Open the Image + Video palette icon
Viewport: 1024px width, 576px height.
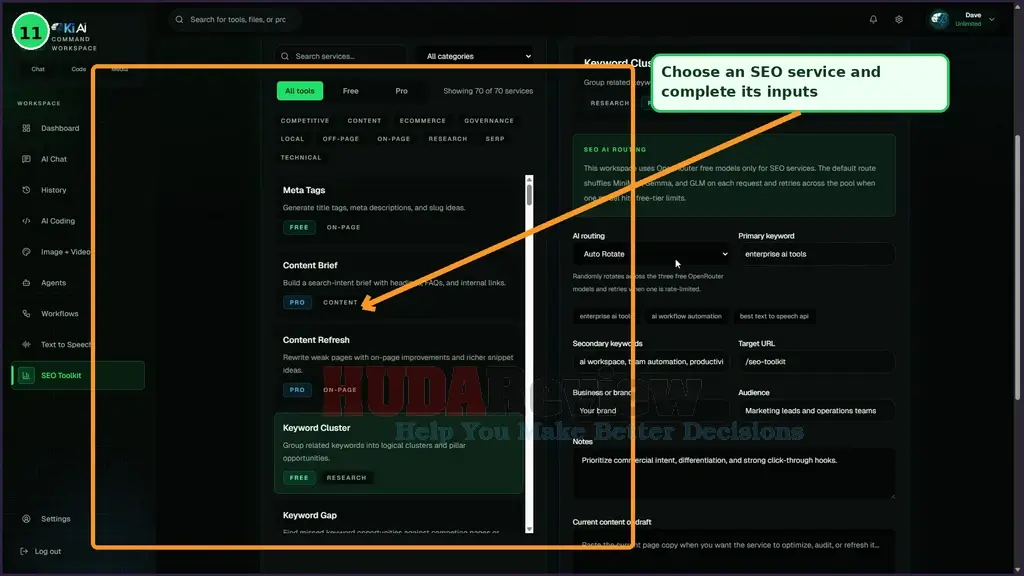pyautogui.click(x=26, y=251)
